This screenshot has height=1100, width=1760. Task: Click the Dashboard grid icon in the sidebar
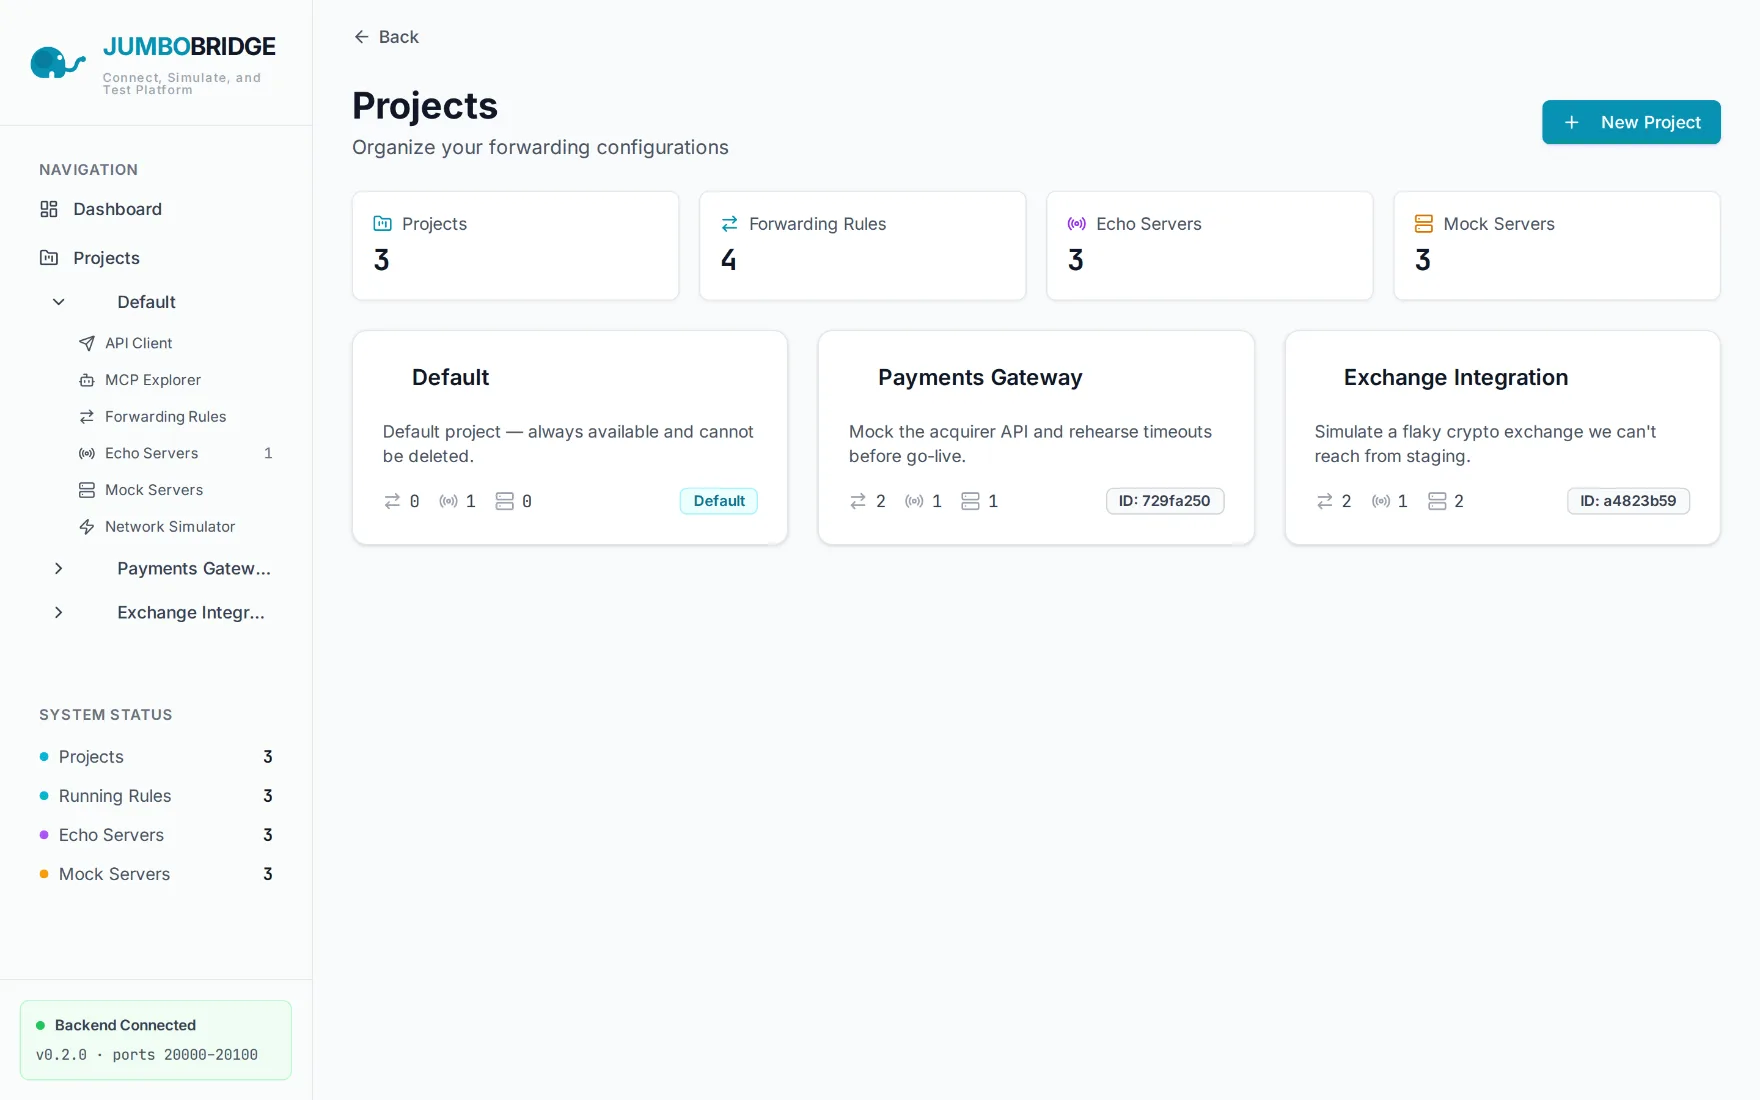point(49,209)
